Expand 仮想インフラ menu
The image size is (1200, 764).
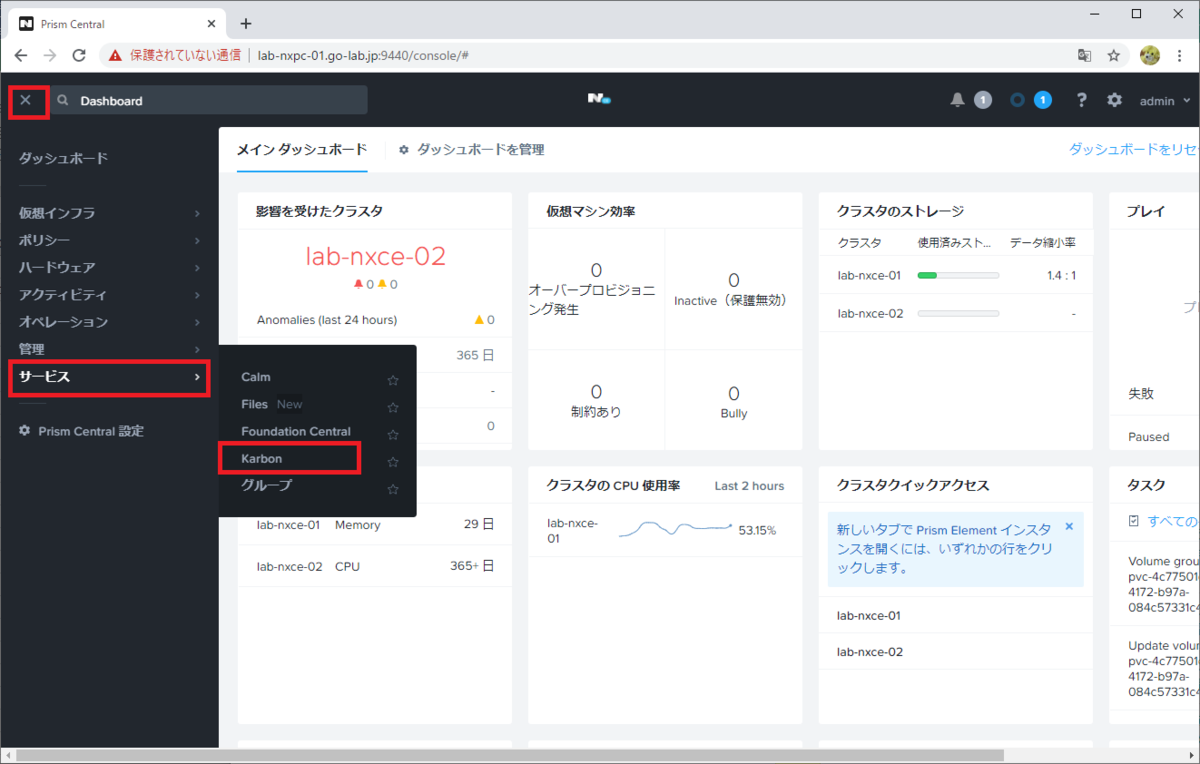coord(109,213)
